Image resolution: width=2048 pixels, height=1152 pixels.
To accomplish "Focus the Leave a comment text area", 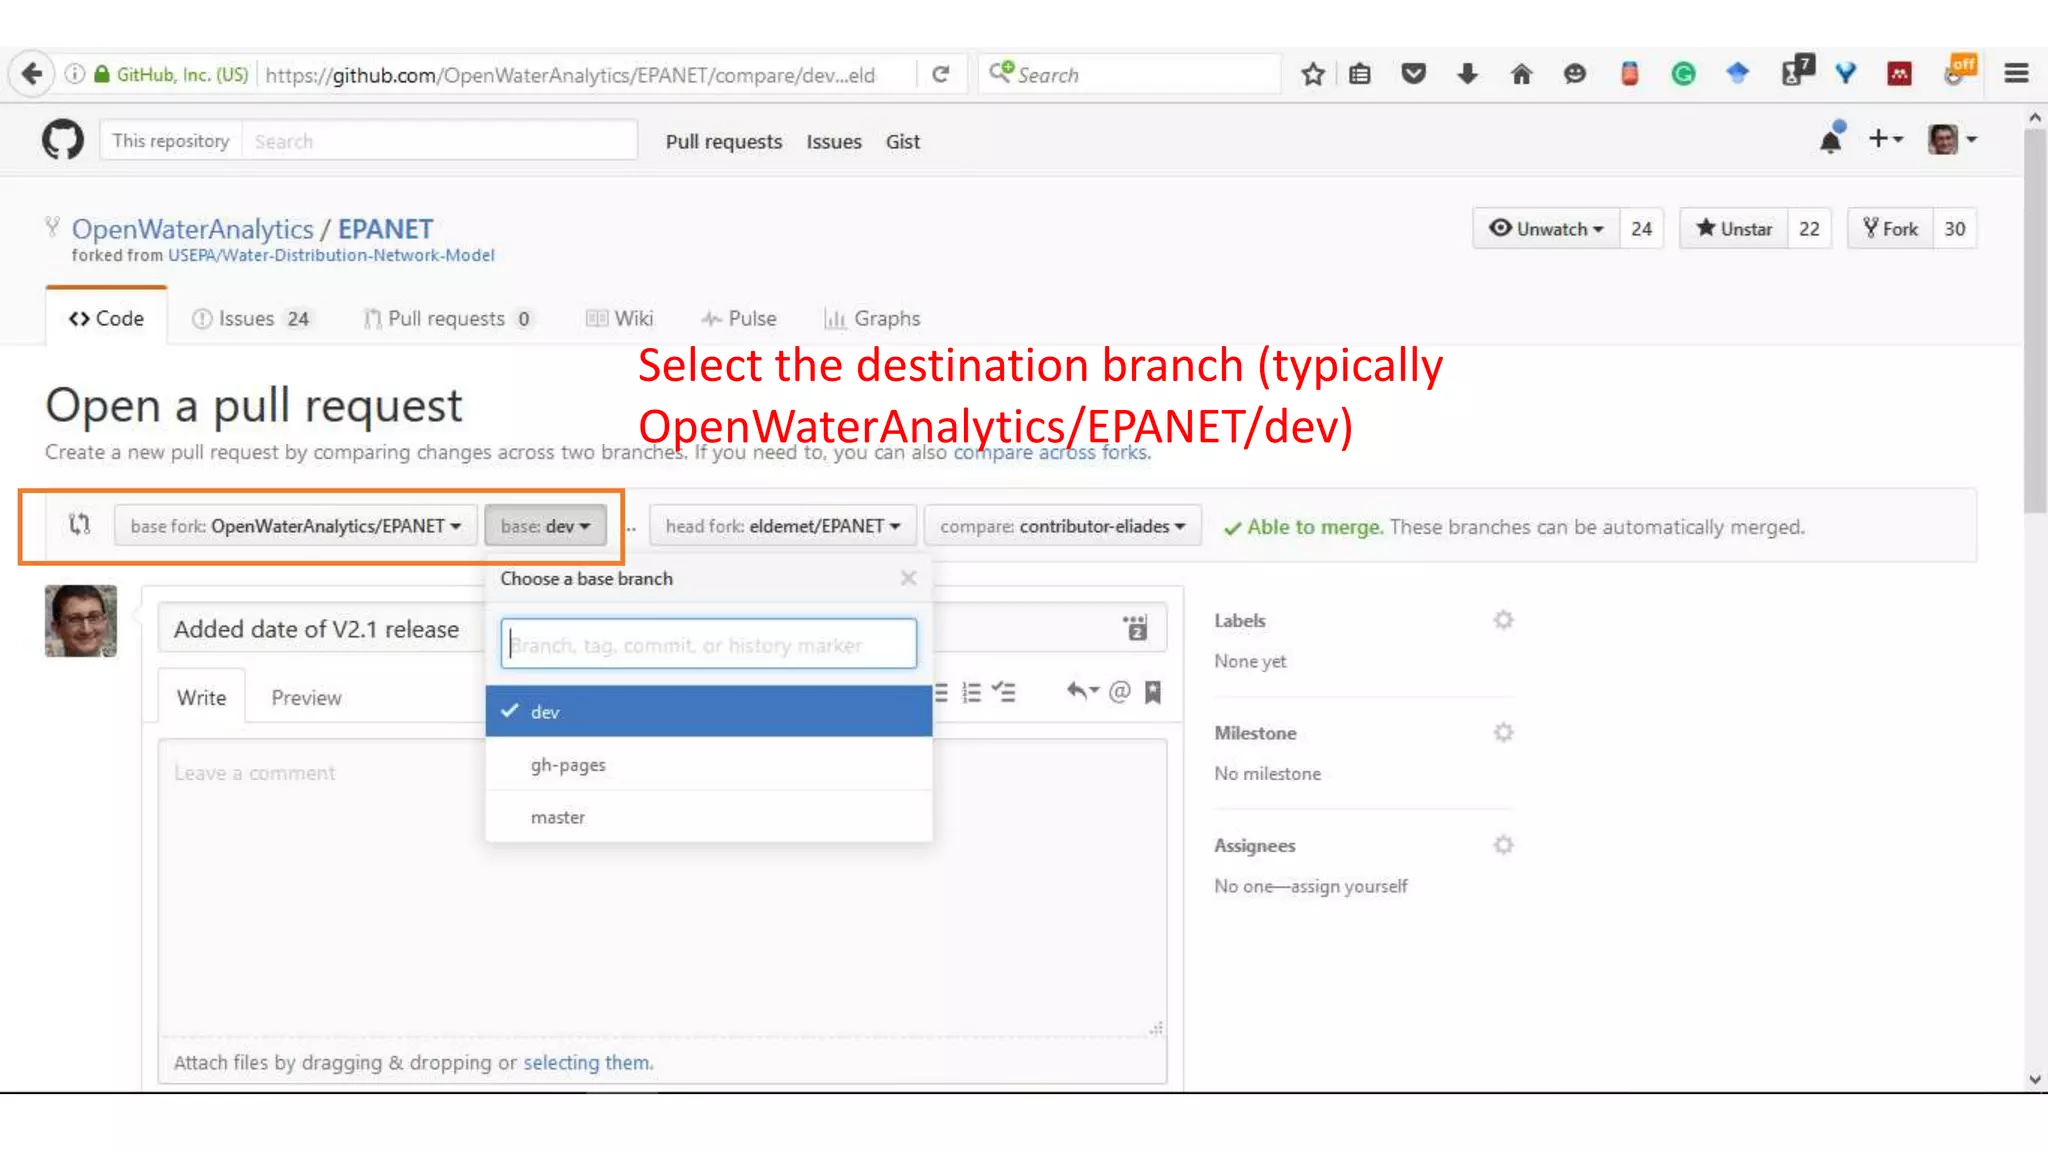I will (662, 888).
